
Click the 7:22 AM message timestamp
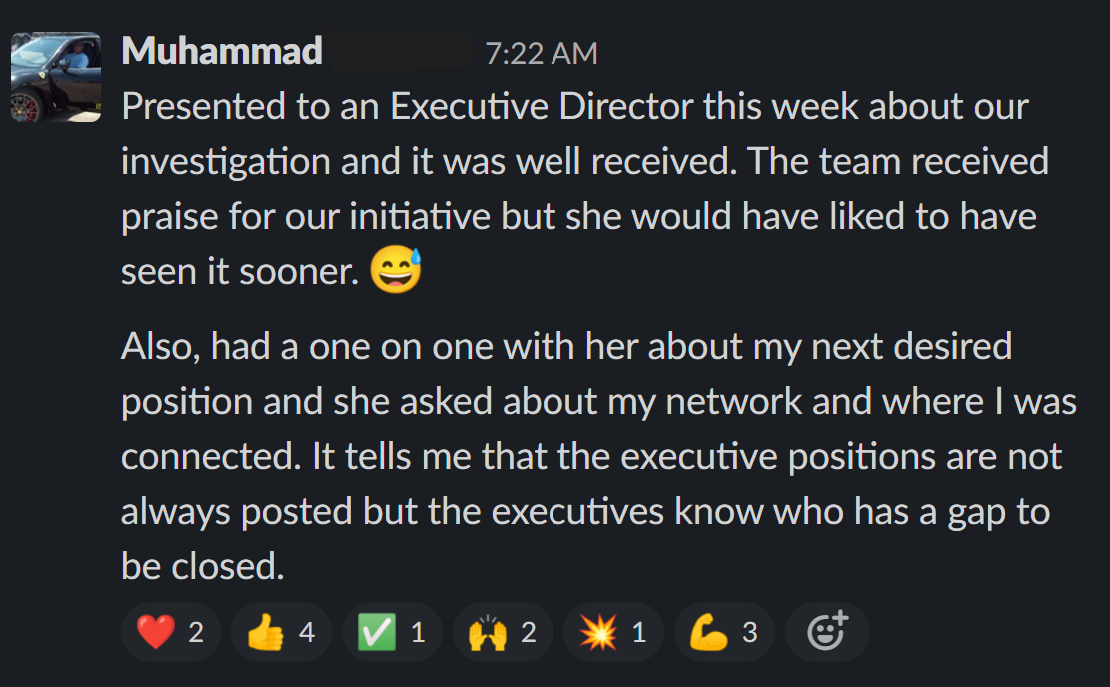541,53
